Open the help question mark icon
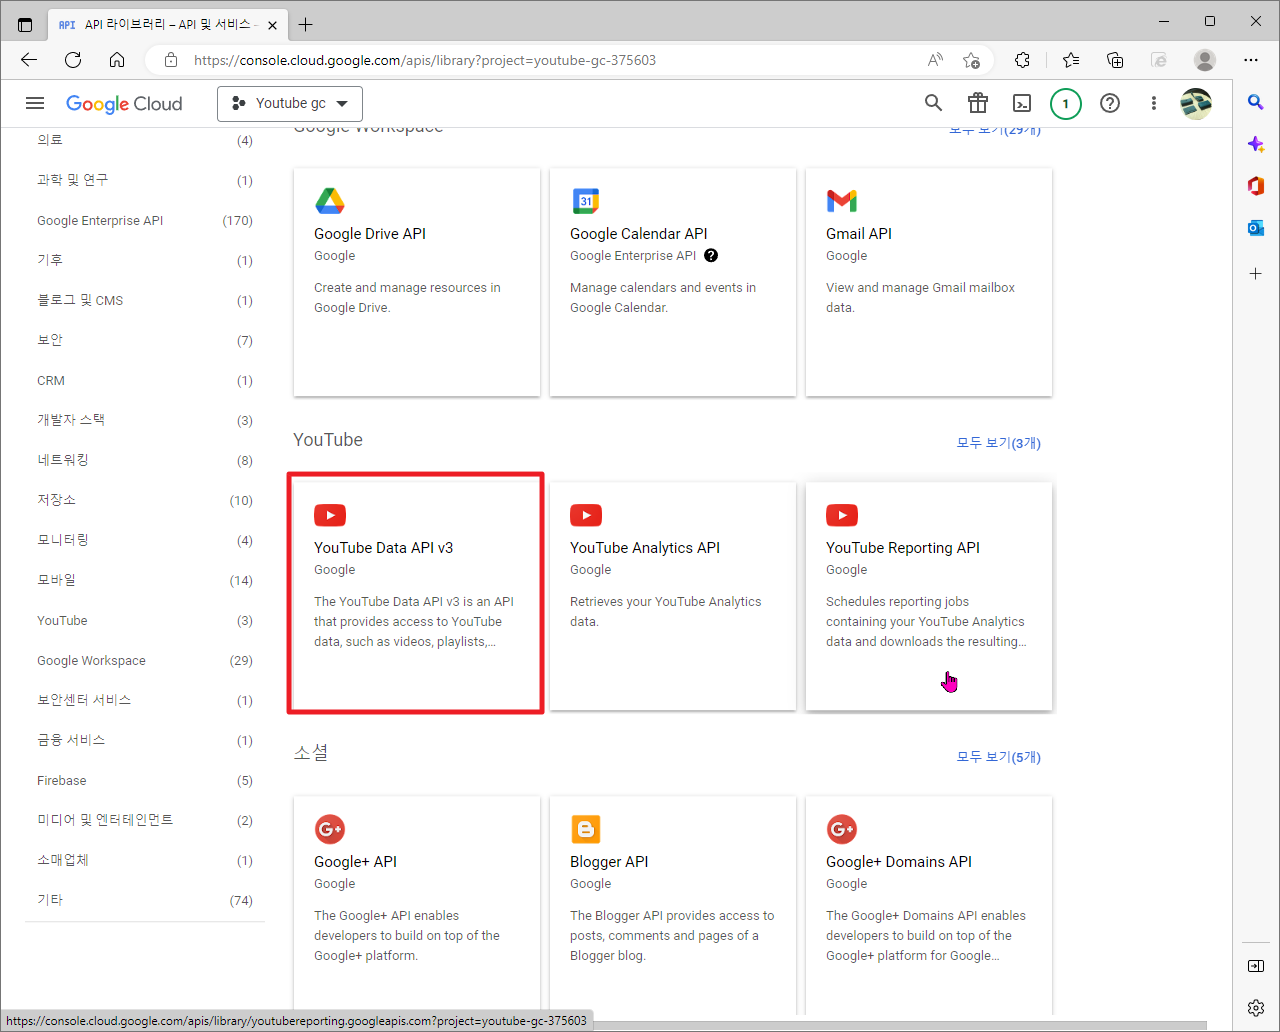This screenshot has width=1280, height=1032. tap(1110, 103)
